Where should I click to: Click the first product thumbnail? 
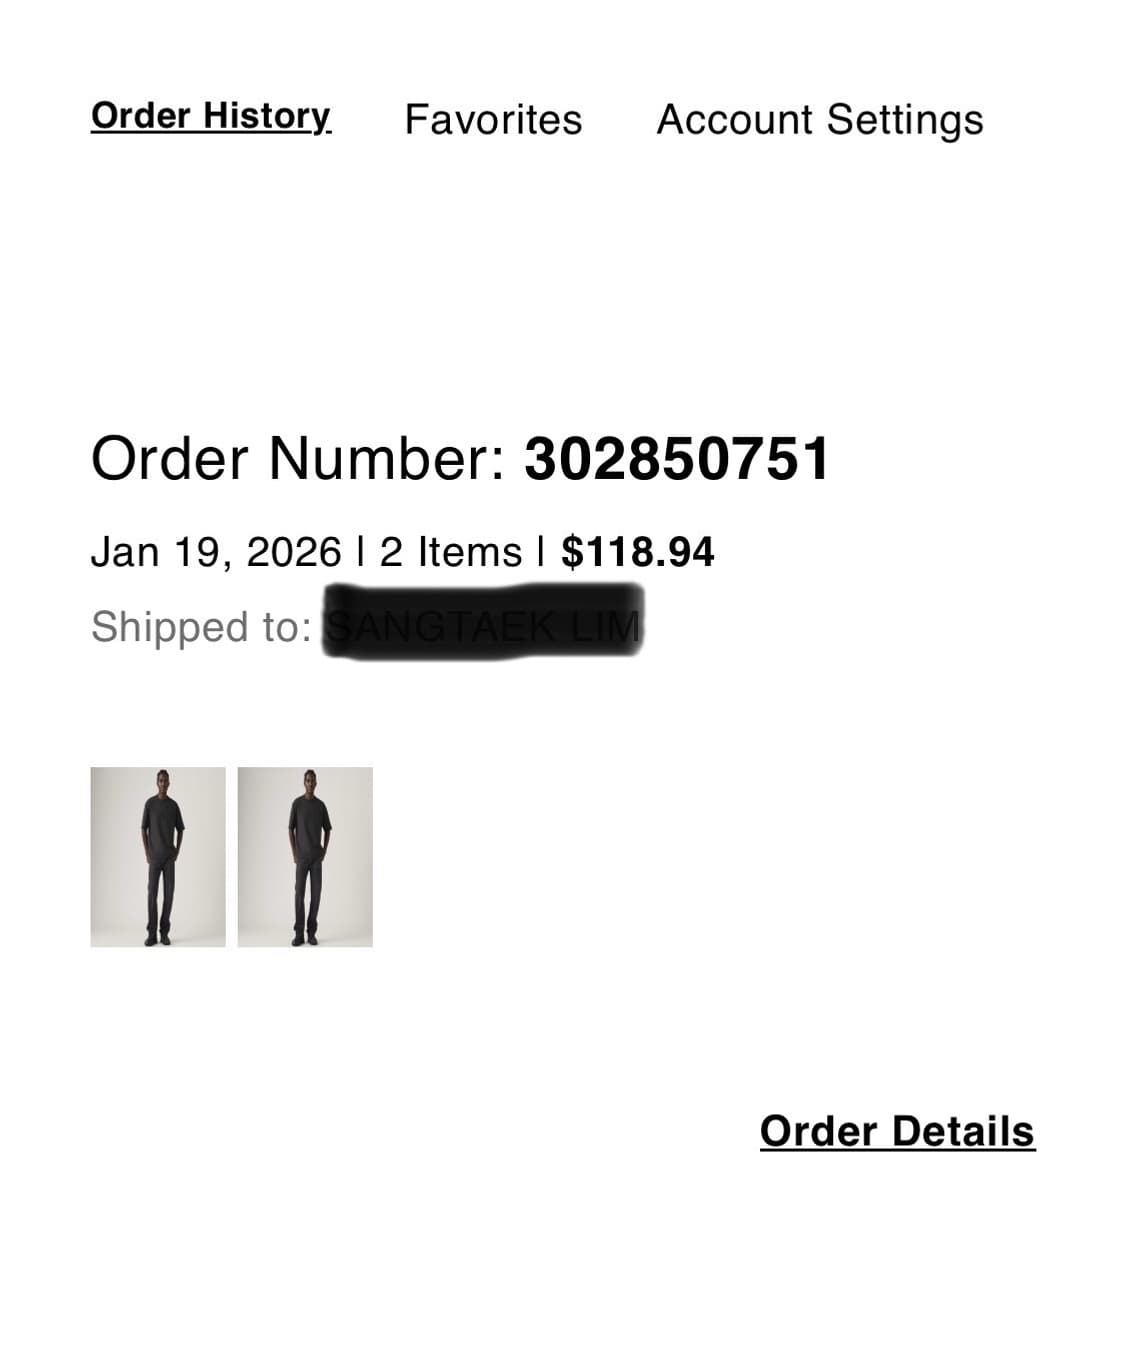point(158,857)
